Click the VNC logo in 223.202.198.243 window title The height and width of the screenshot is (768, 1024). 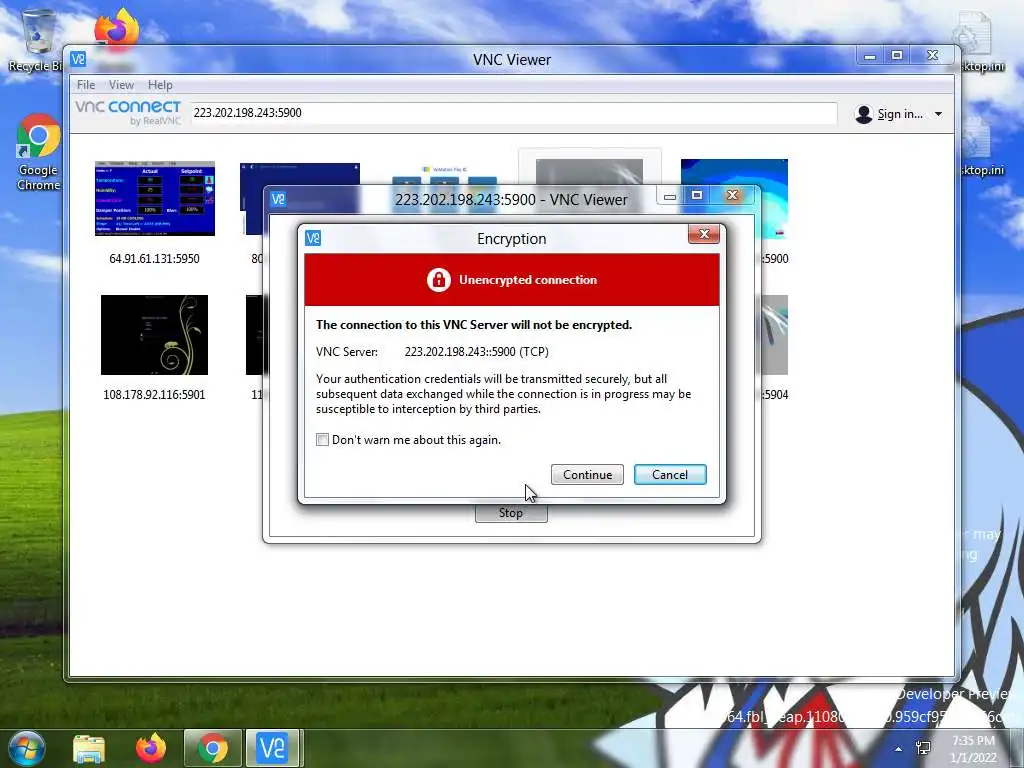[278, 199]
